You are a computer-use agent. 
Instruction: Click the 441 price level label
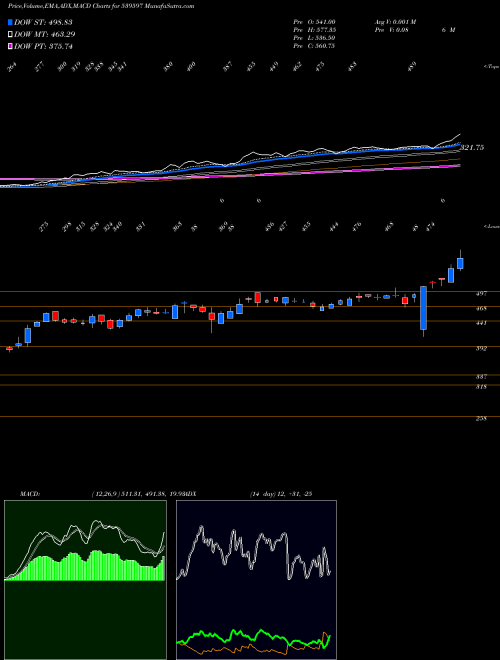click(x=482, y=323)
